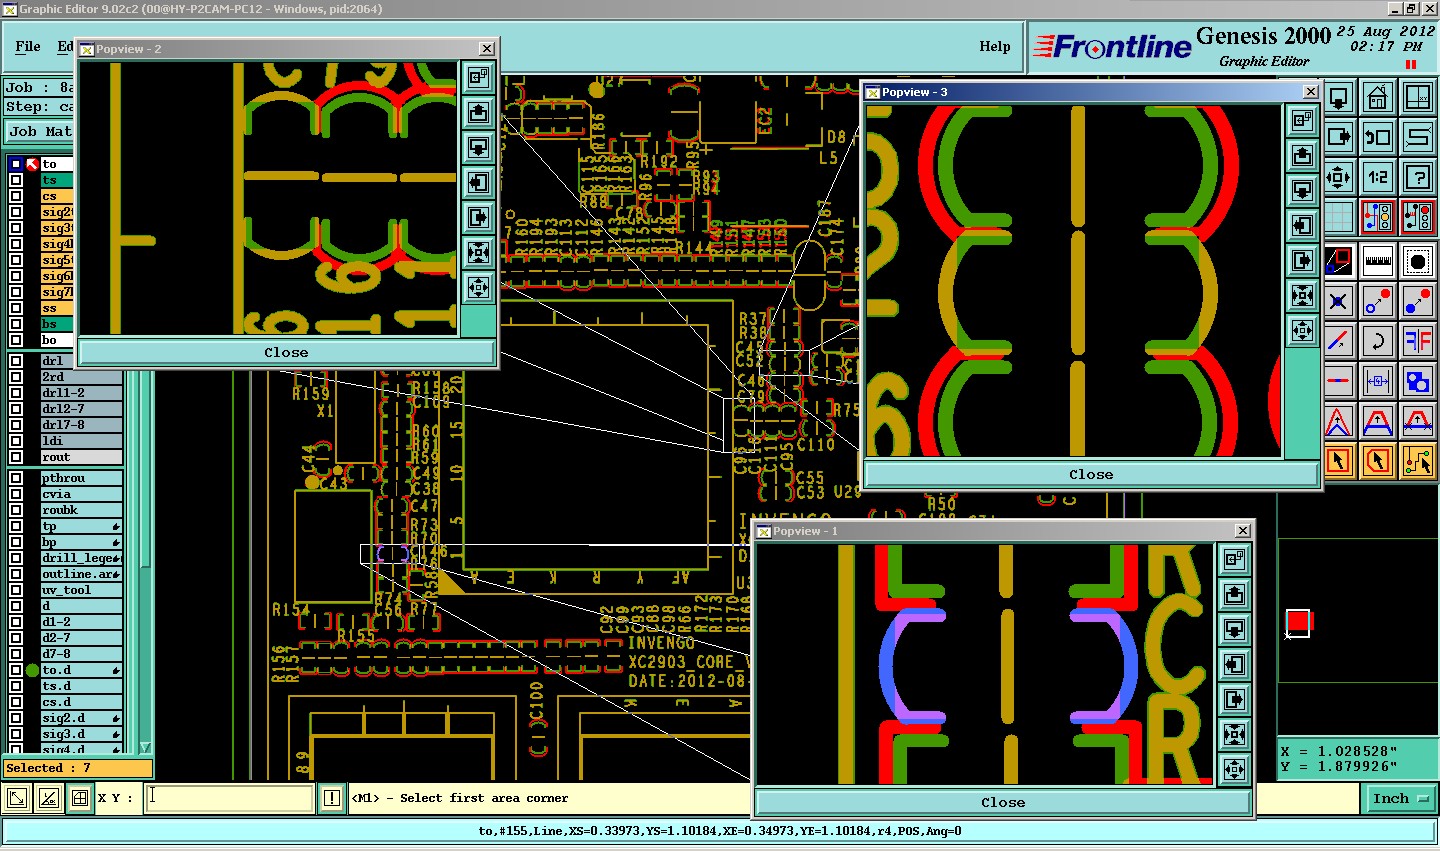Viewport: 1440px width, 851px height.
Task: Click the 1:2 zoom scale icon
Action: [x=1378, y=177]
